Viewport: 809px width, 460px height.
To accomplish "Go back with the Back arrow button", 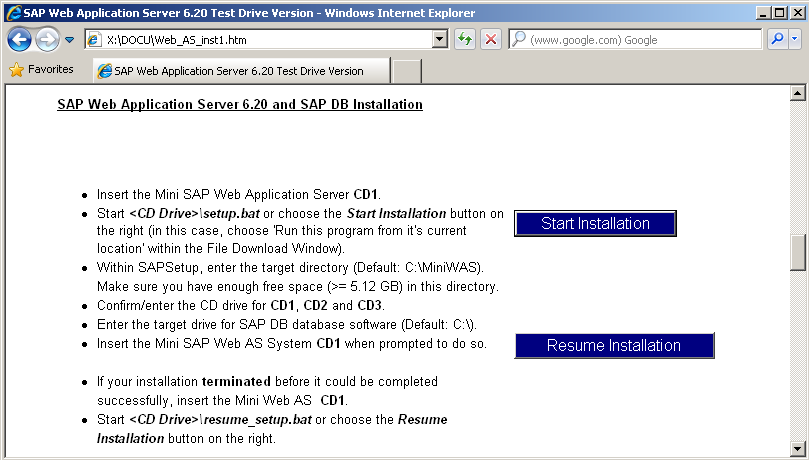I will (20, 40).
